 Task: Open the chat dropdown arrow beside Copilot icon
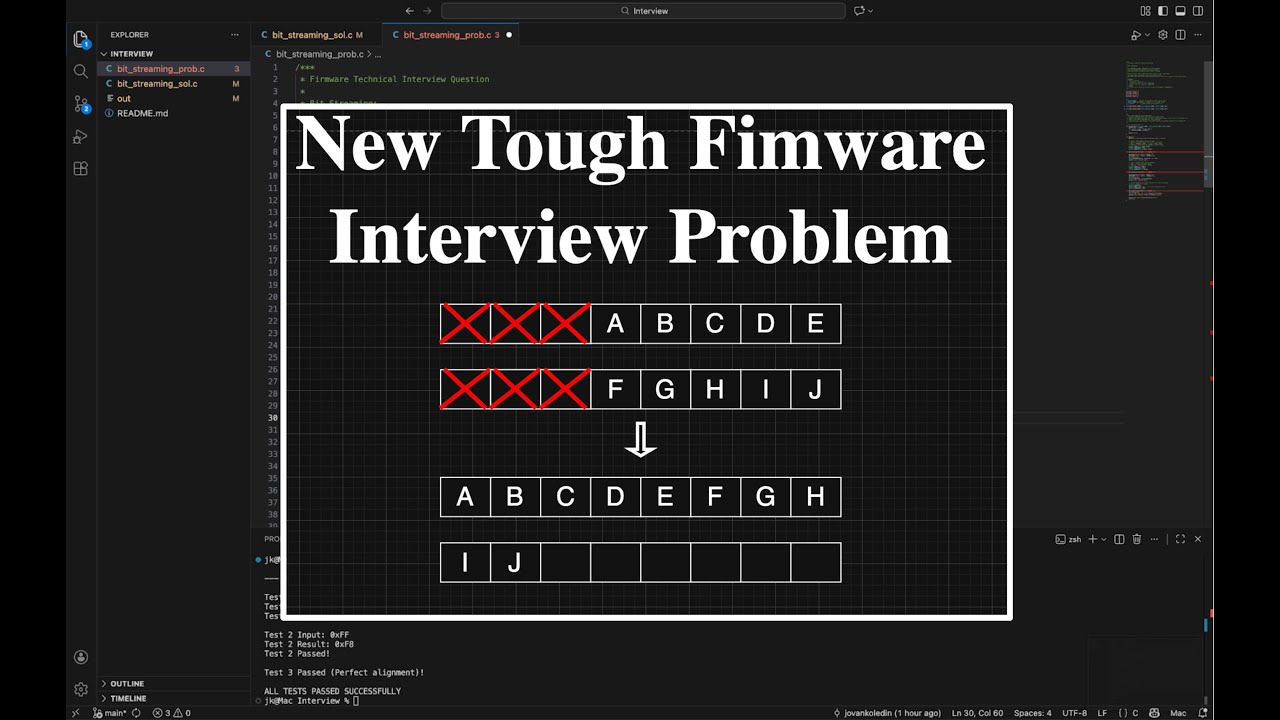pos(870,10)
